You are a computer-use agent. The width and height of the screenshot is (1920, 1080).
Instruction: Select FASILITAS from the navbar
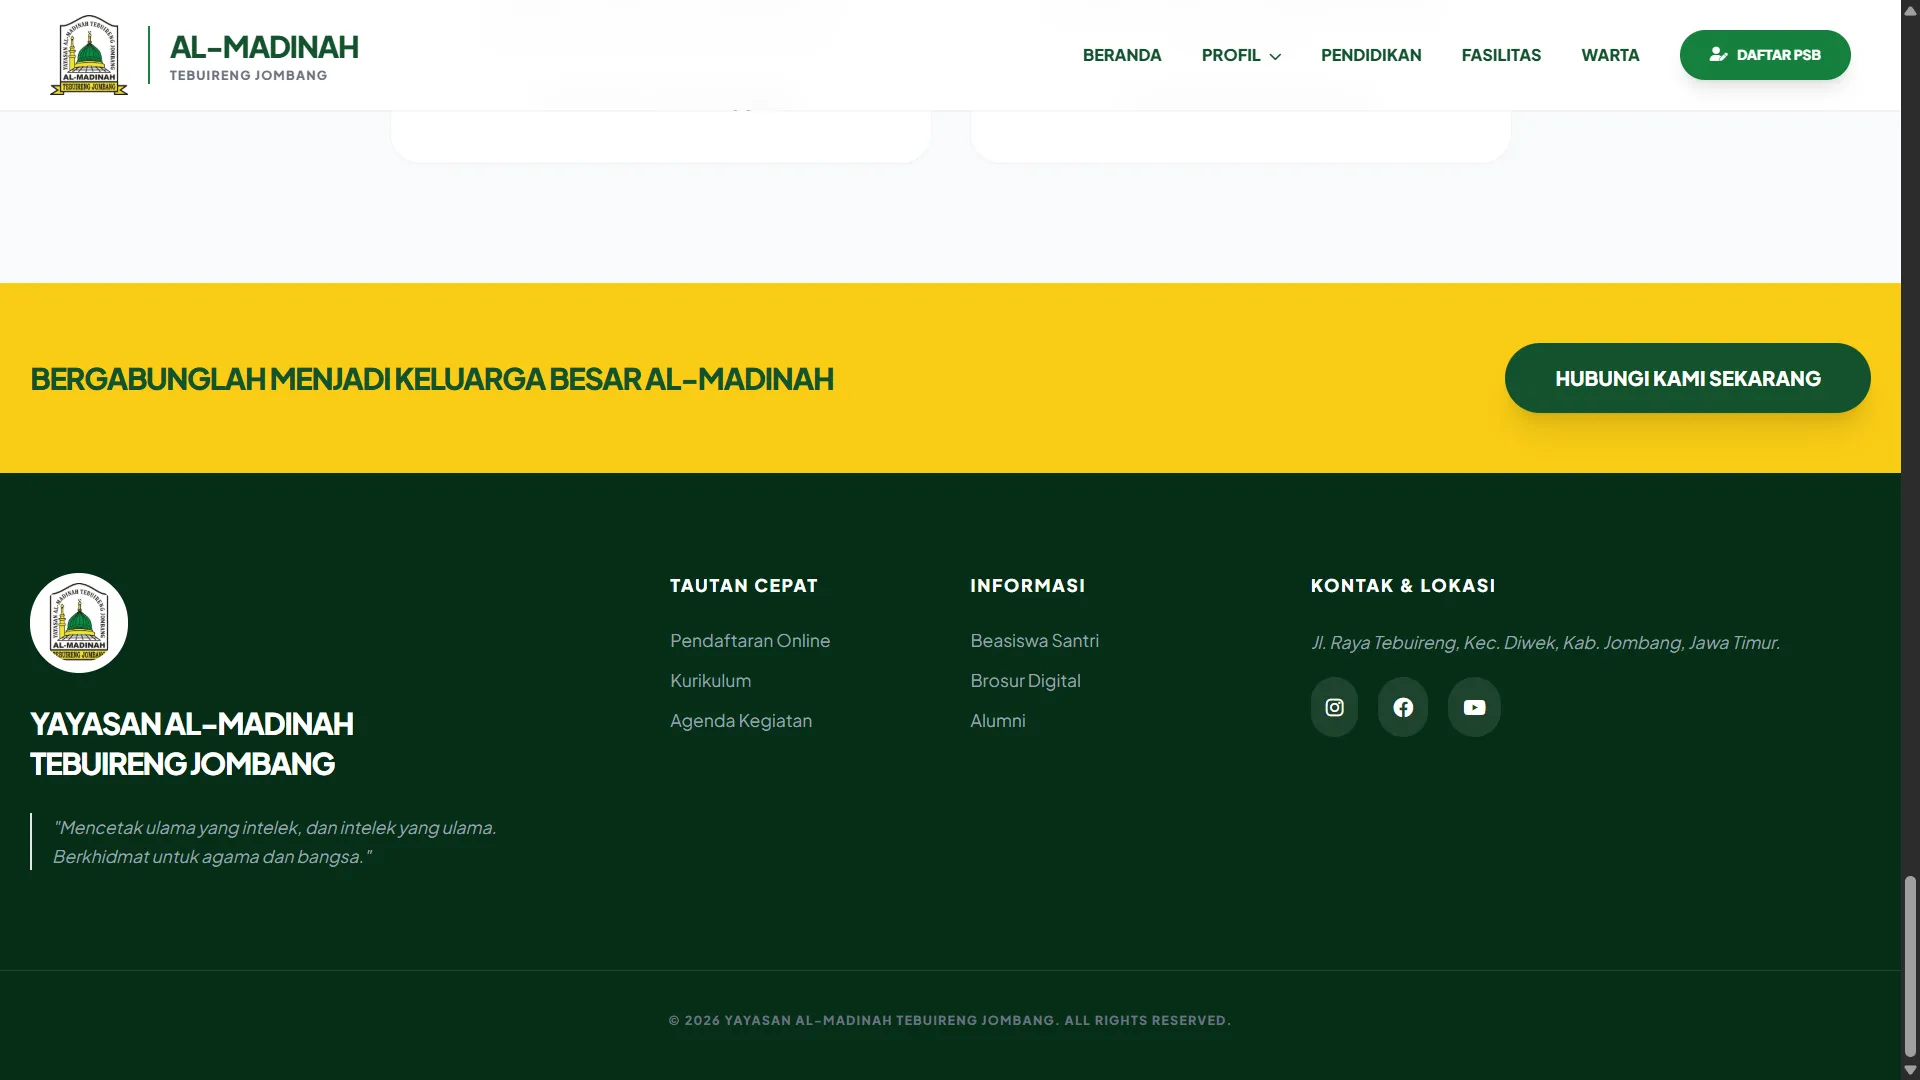pos(1502,55)
